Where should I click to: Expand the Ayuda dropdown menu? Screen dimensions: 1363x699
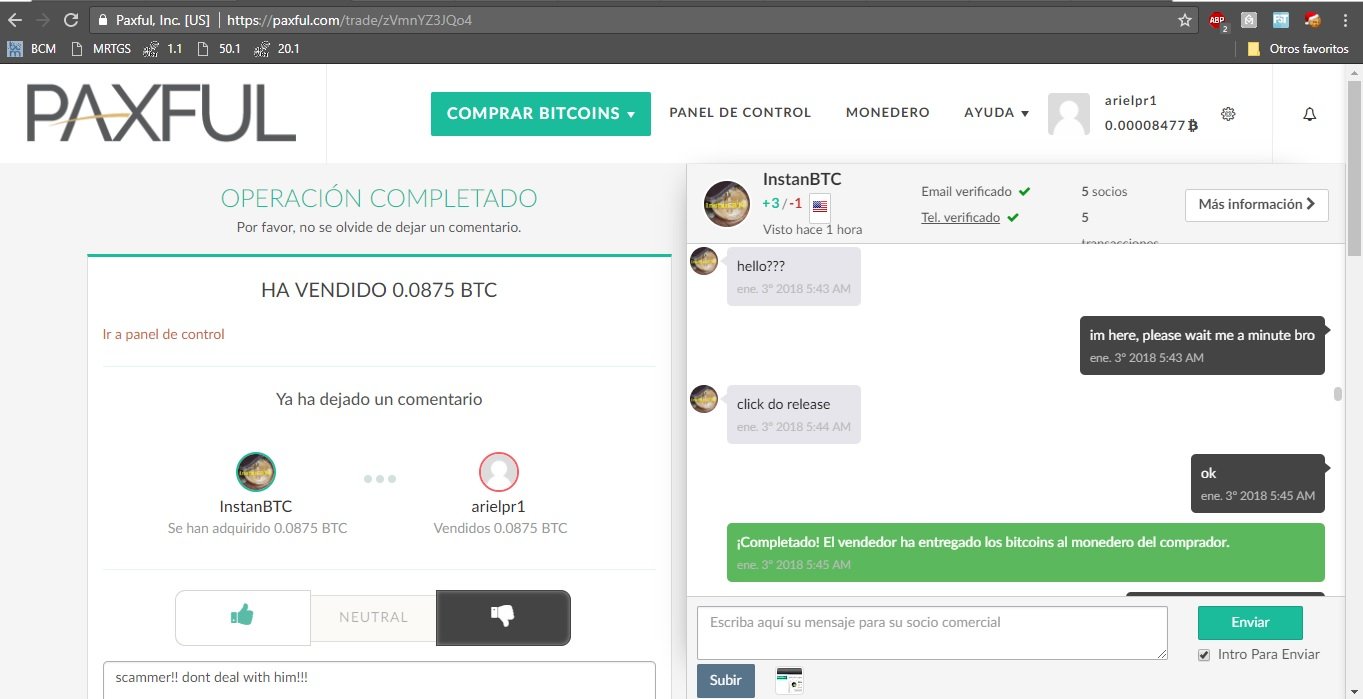(x=996, y=113)
